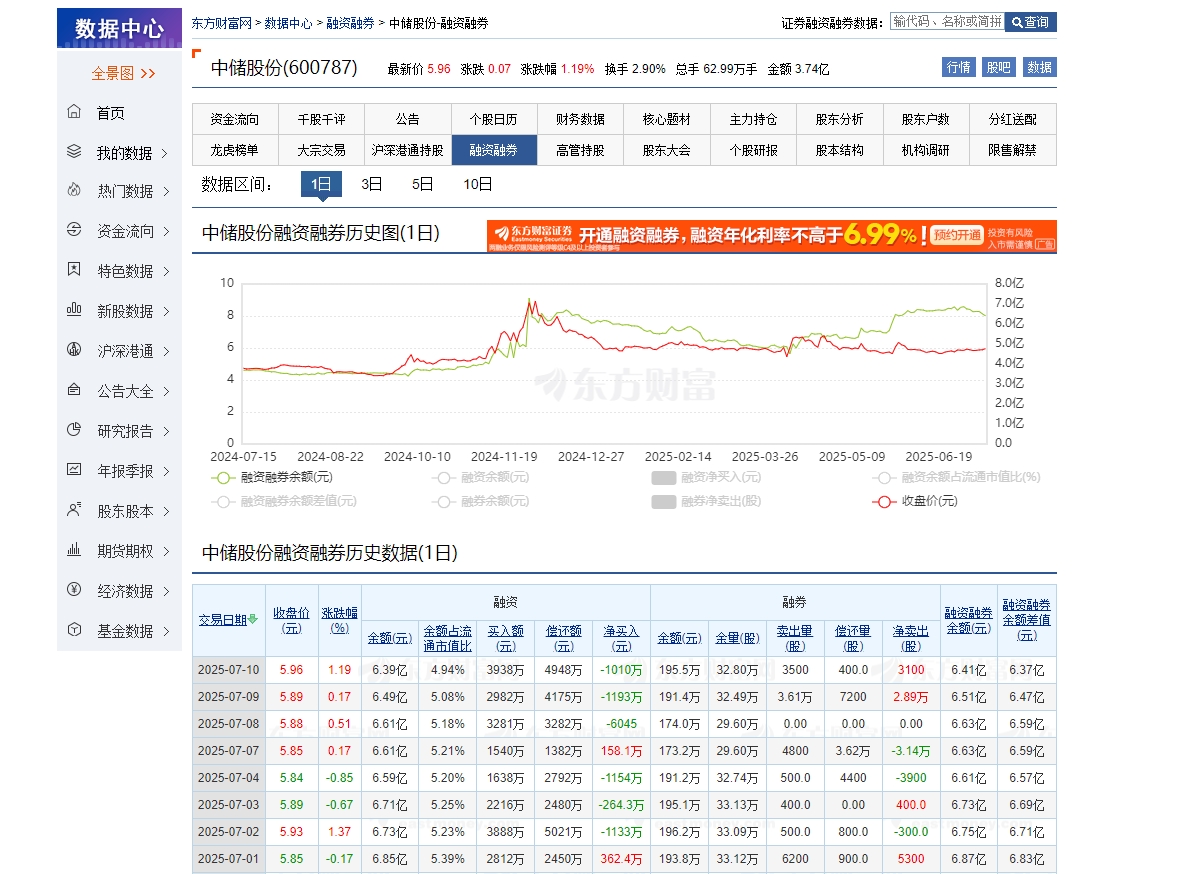Viewport: 1201px width, 874px height.
Task: Expand the 基金数据 sidebar chevron
Action: point(165,631)
